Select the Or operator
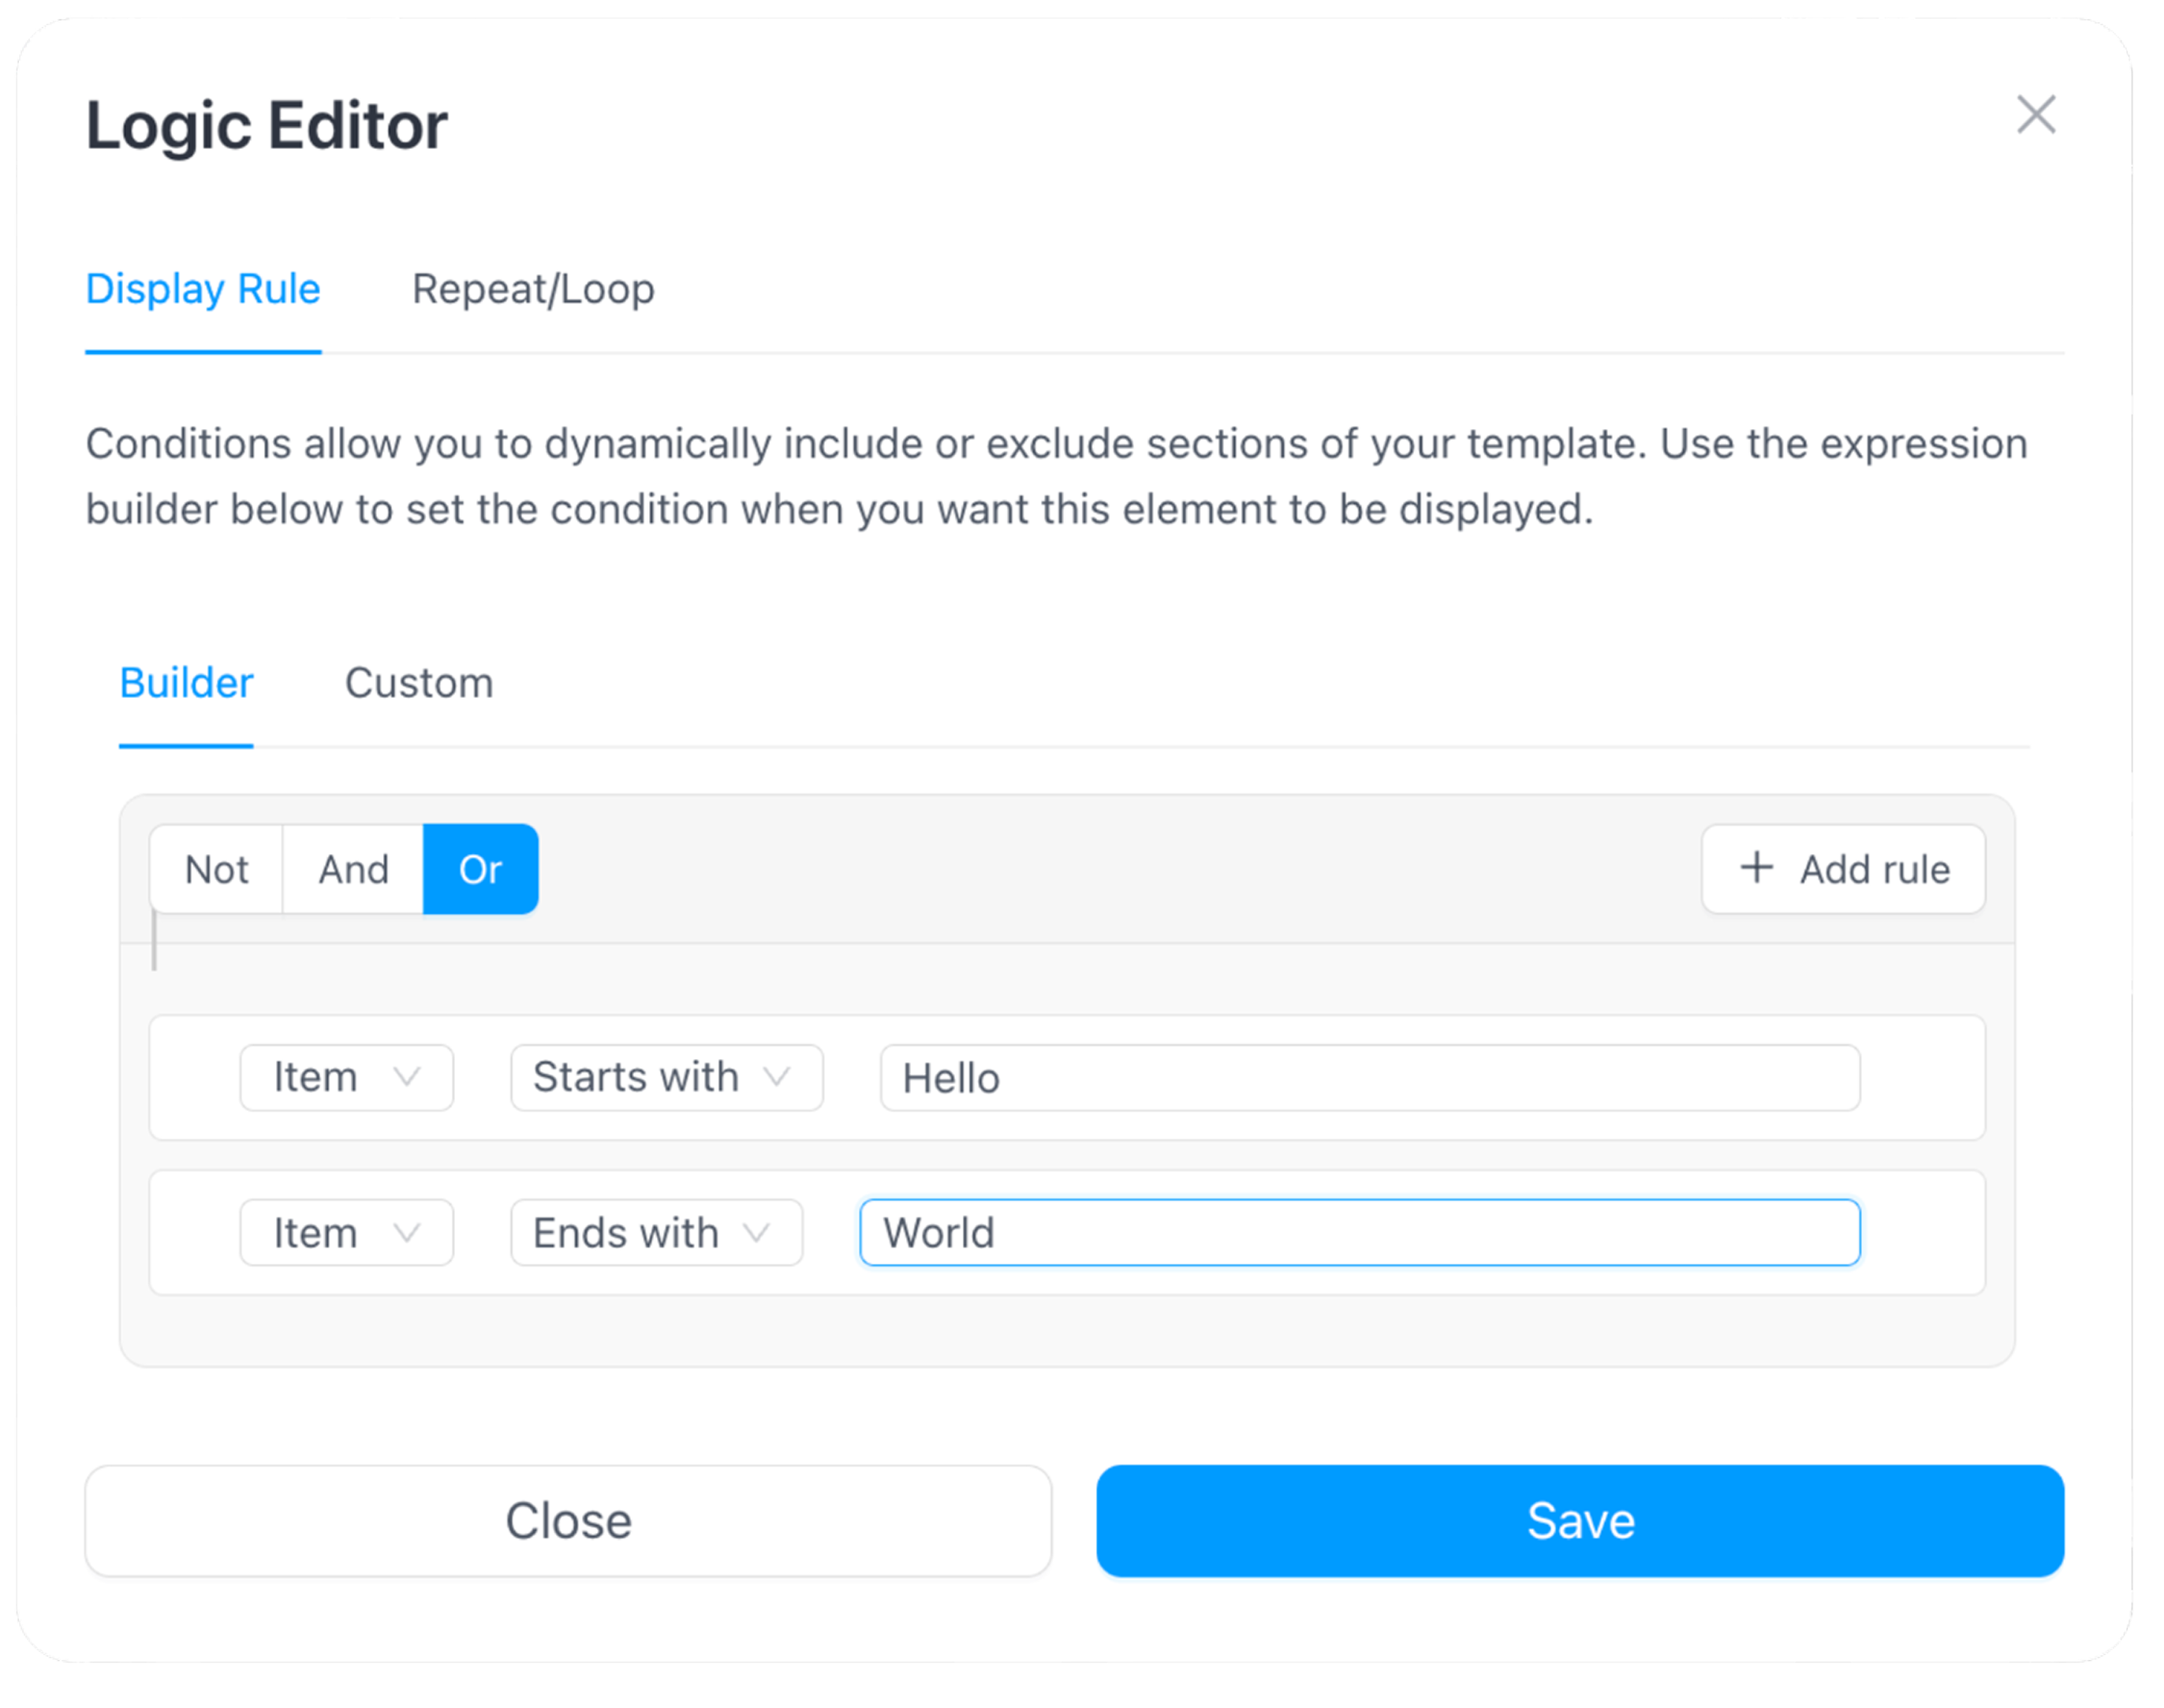This screenshot has height=1708, width=2164. coord(480,869)
